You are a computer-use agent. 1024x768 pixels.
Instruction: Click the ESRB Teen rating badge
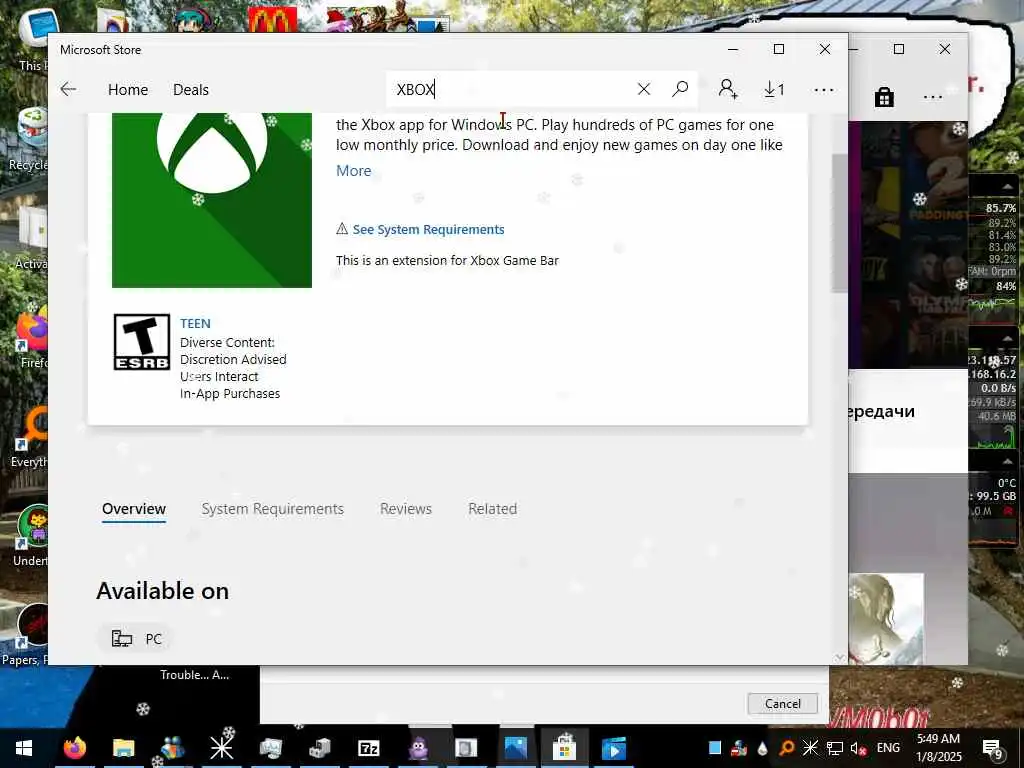(x=142, y=342)
